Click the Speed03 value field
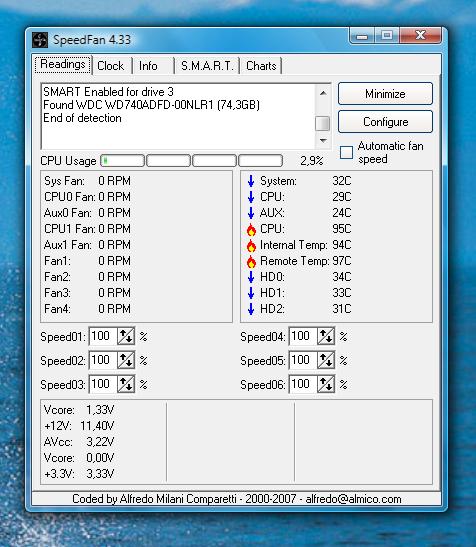Viewport: 476px width, 547px height. click(x=103, y=384)
